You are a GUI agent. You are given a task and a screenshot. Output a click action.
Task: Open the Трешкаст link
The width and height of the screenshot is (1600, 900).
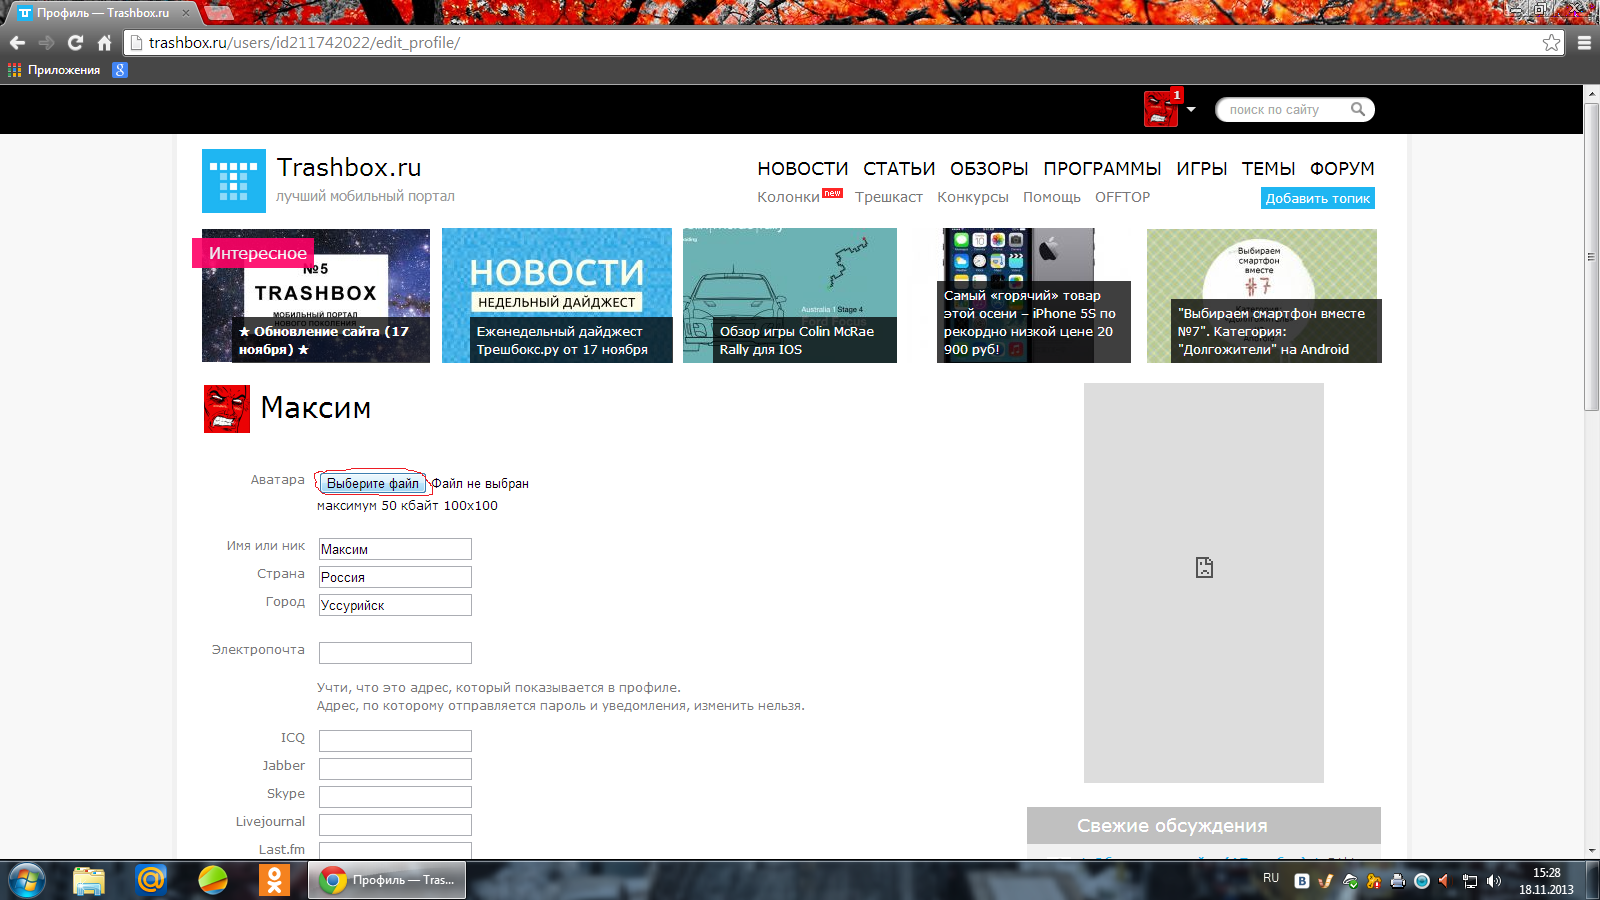888,197
